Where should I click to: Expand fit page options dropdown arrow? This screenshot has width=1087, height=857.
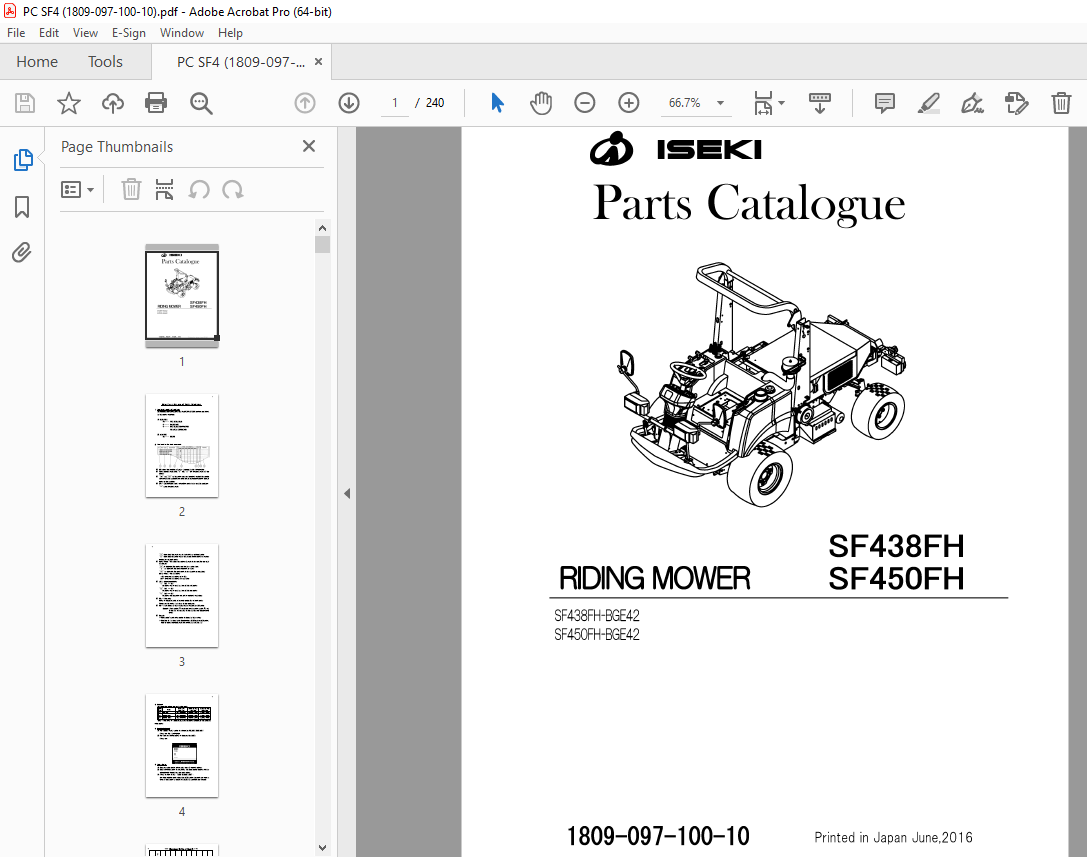782,103
